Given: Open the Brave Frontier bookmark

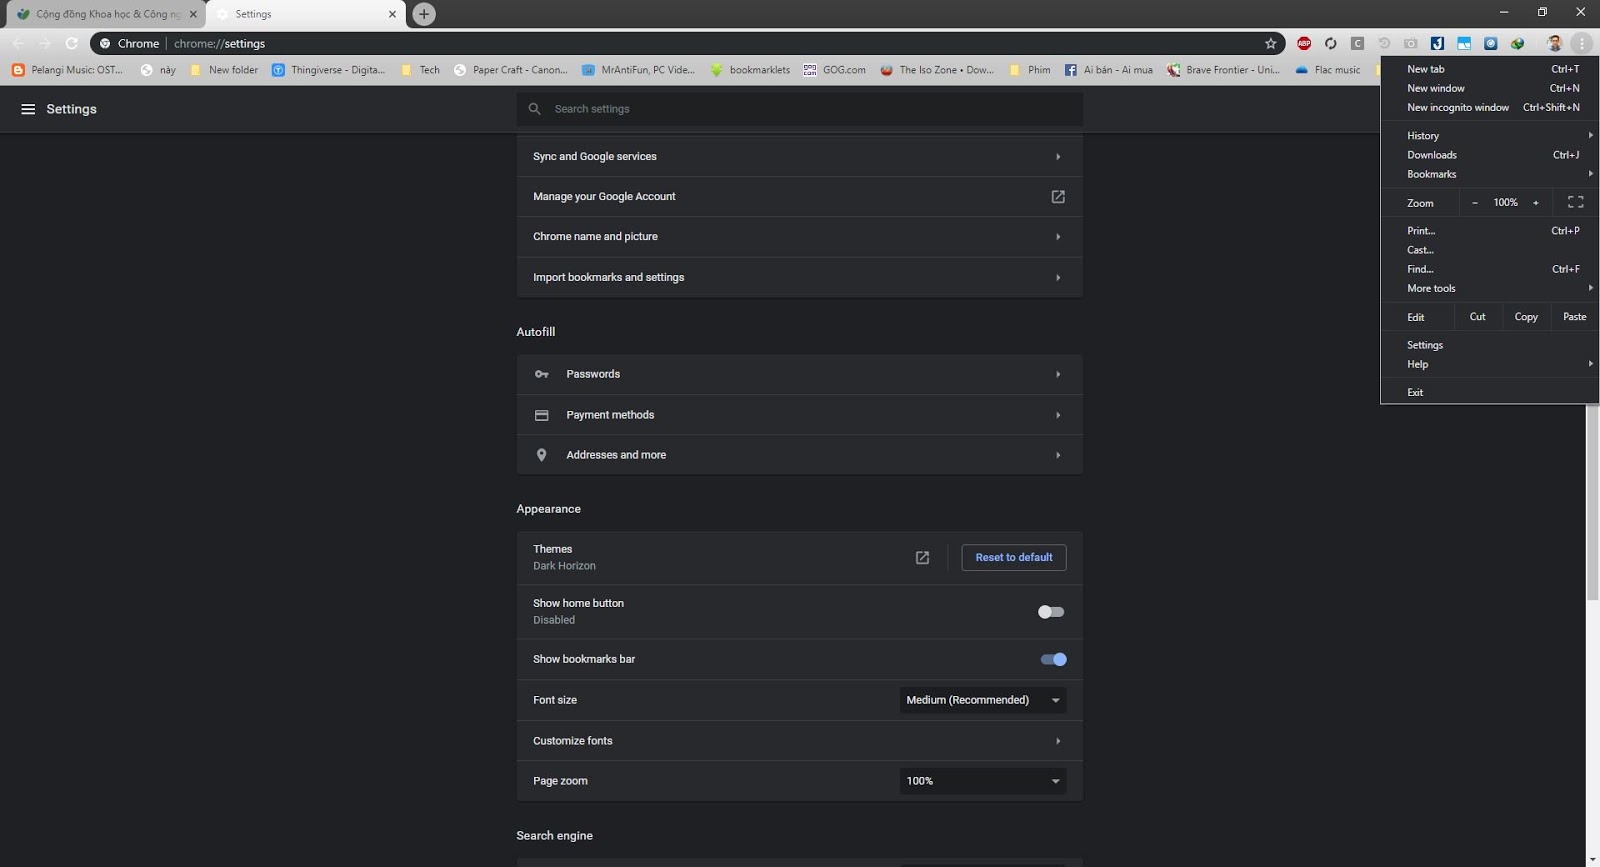Looking at the screenshot, I should pos(1223,70).
